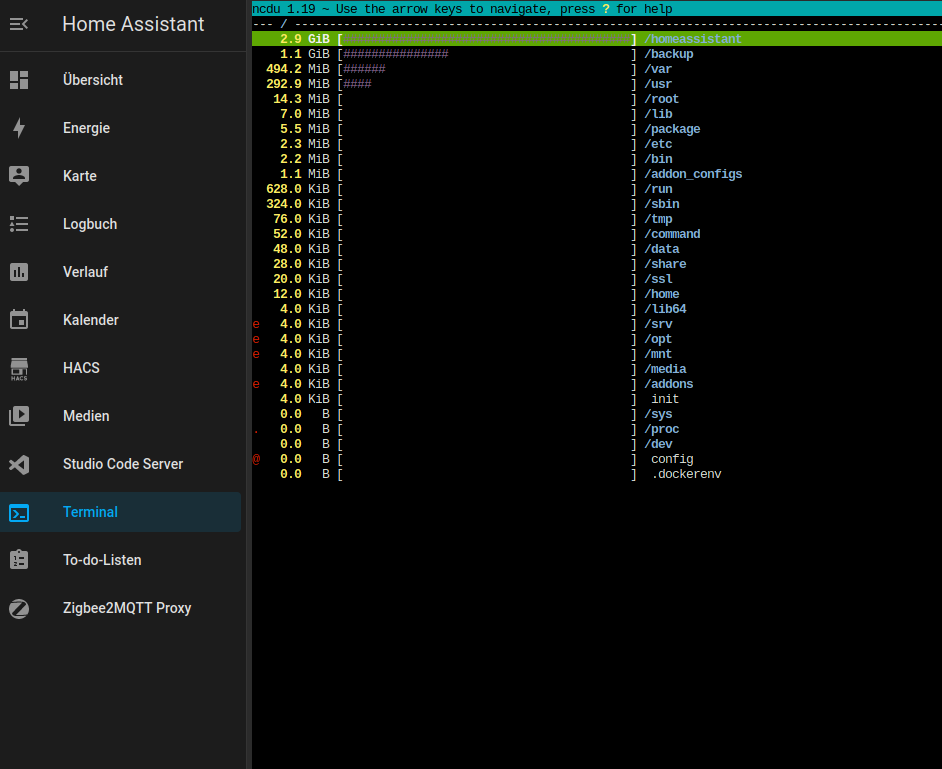Viewport: 942px width, 769px height.
Task: Click the Energie lightning bolt icon
Action: (19, 128)
